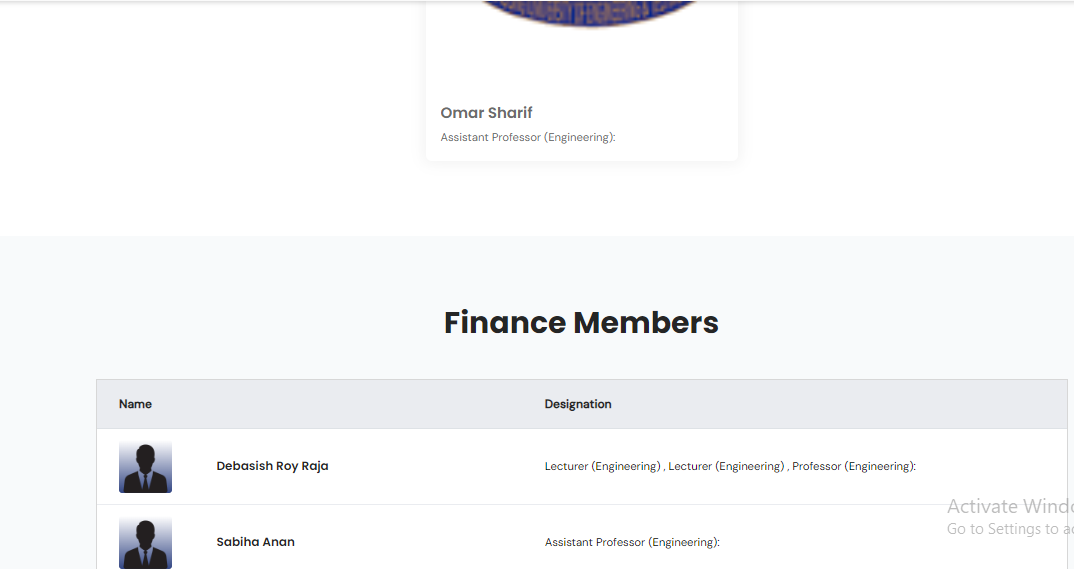Click the Activate Windows watermark text

(x=1009, y=506)
